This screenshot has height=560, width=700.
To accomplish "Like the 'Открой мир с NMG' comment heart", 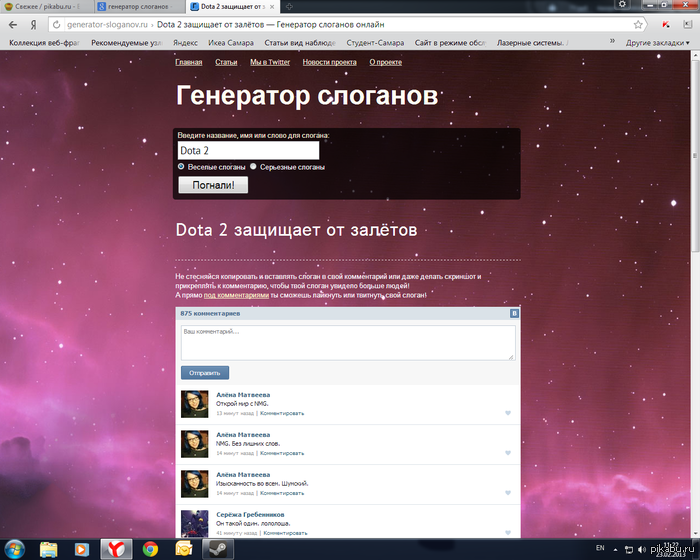I will coord(508,413).
